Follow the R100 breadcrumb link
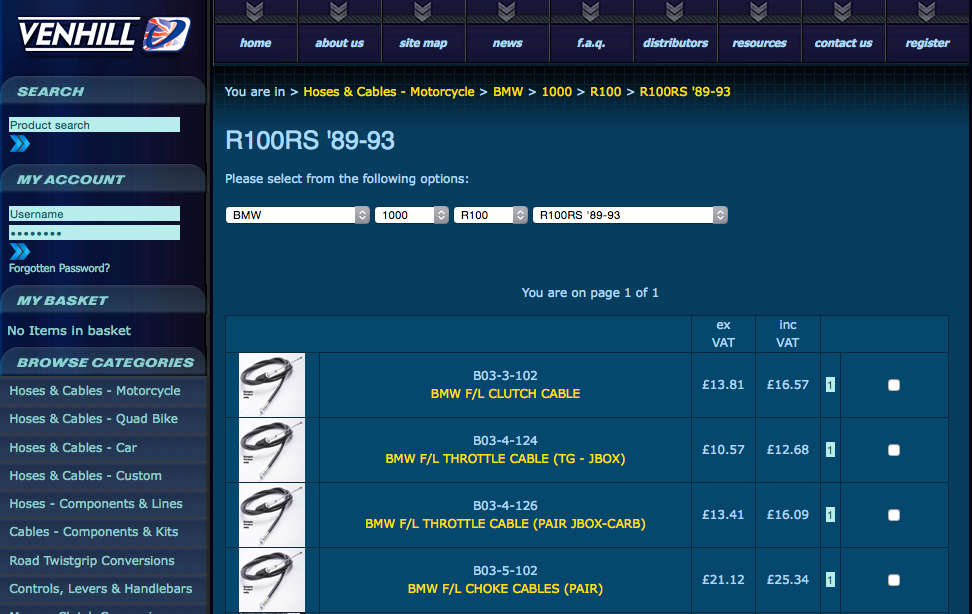Image resolution: width=972 pixels, height=614 pixels. point(606,92)
